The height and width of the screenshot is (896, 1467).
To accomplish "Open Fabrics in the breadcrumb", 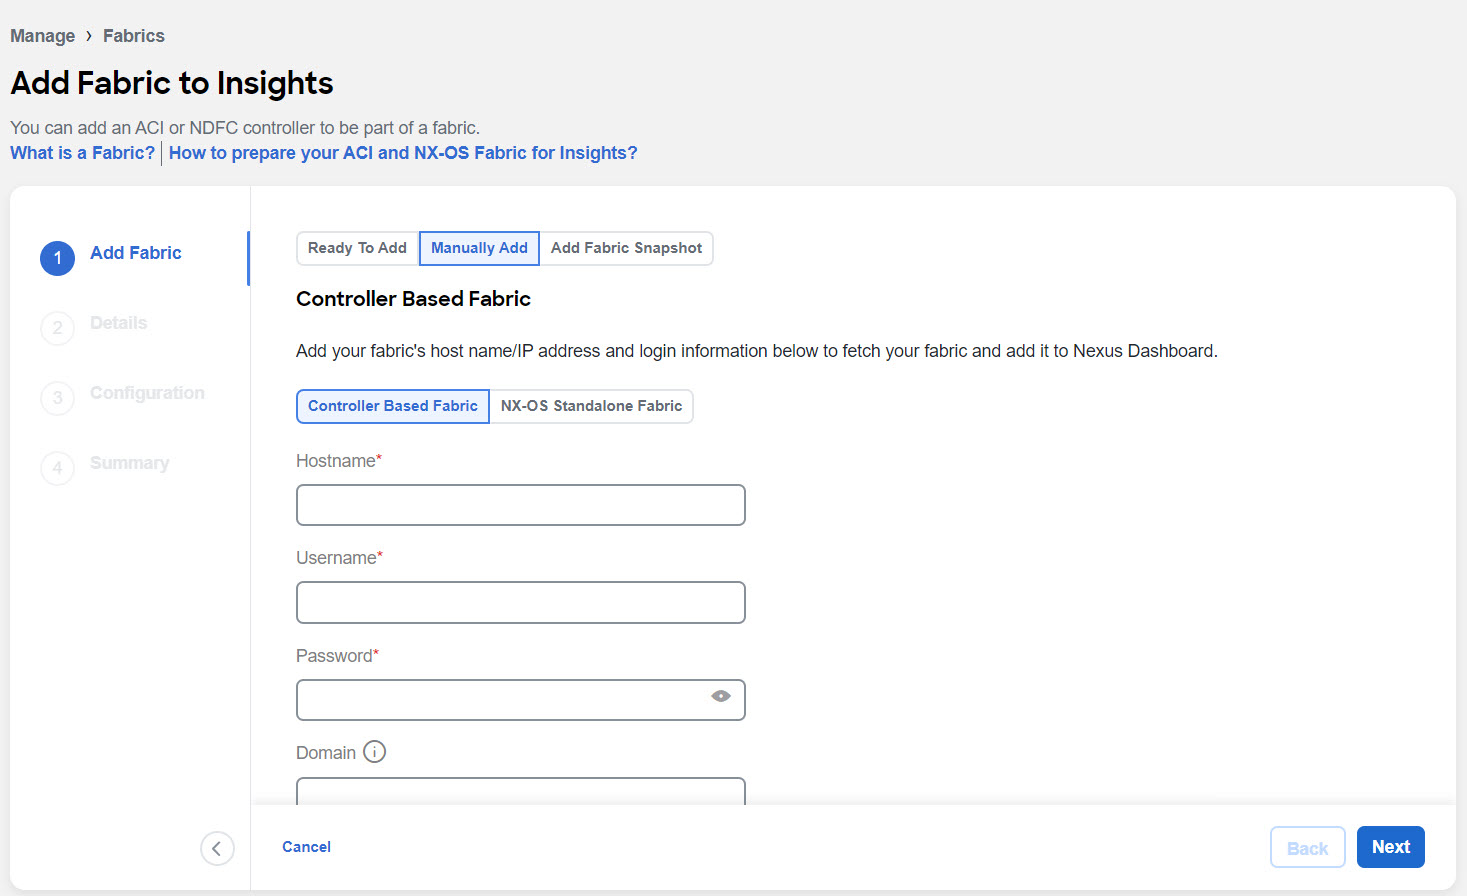I will click(134, 36).
